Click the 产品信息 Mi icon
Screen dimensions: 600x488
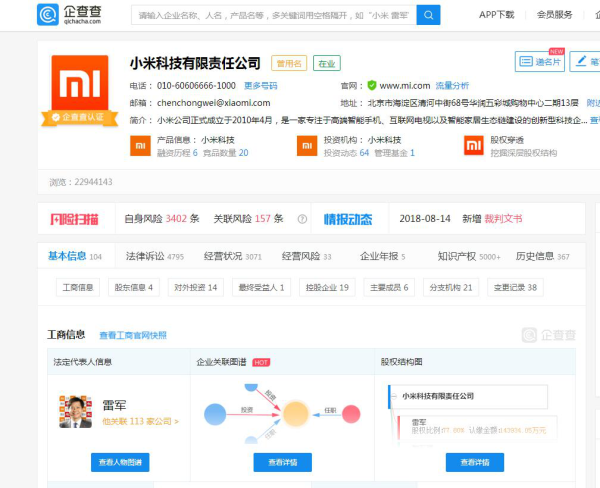point(138,147)
